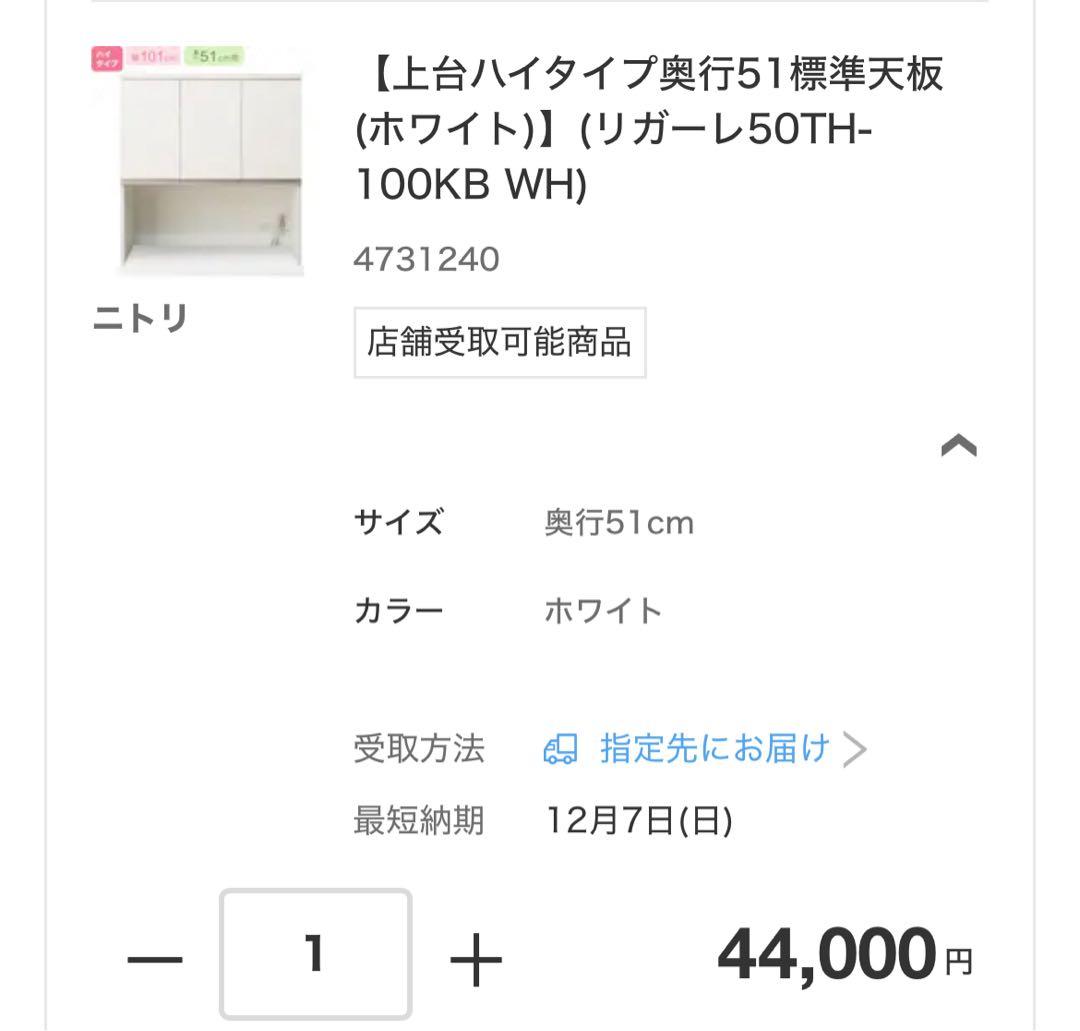Click the delivery truck icon

(562, 749)
